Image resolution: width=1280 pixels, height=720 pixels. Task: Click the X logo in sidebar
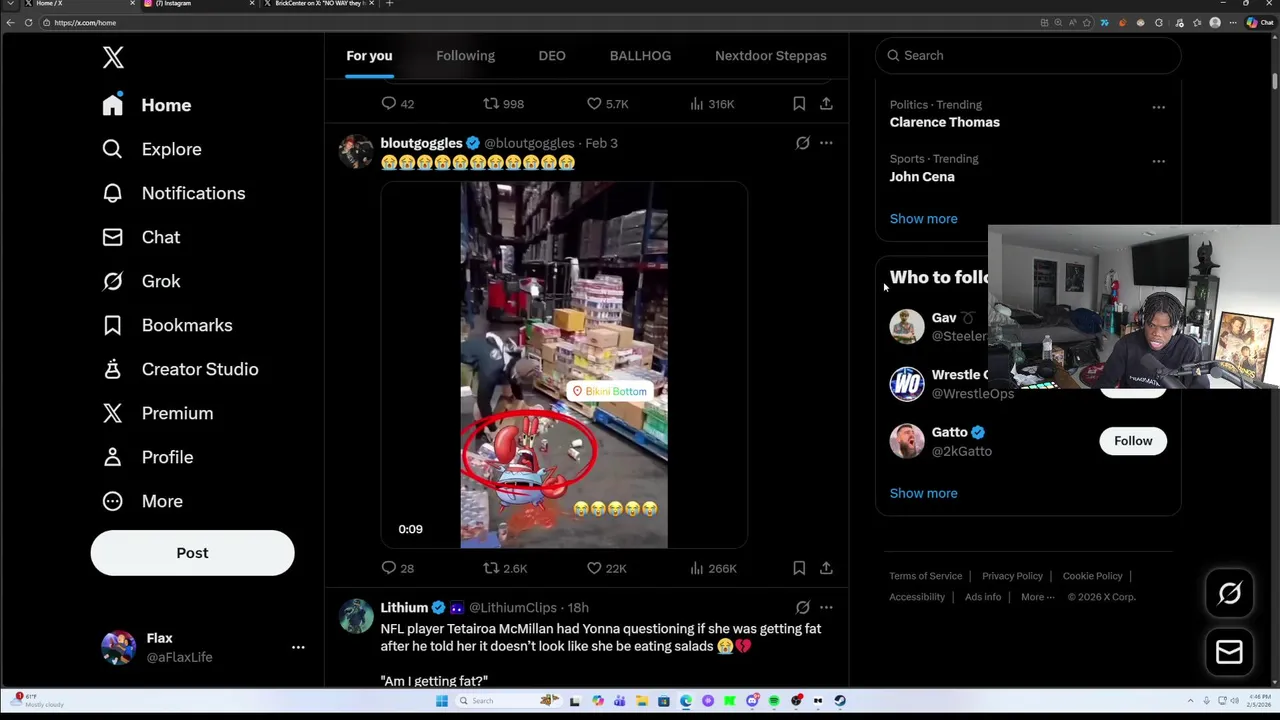click(113, 57)
